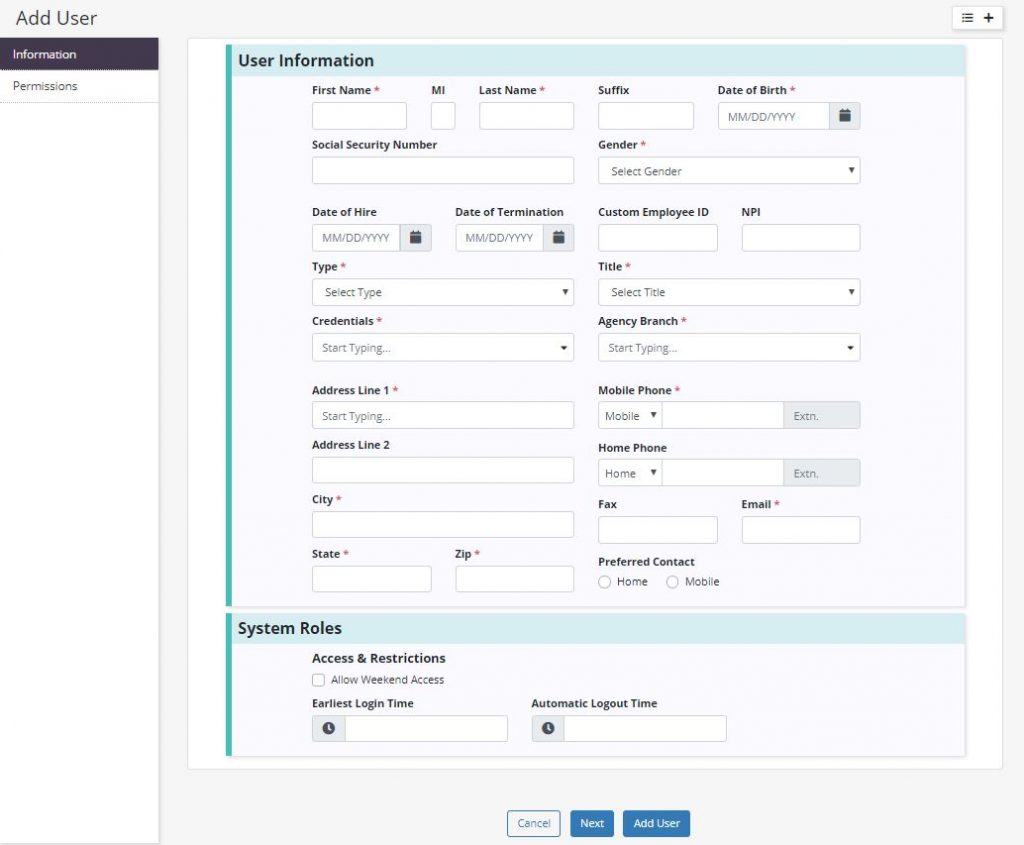The height and width of the screenshot is (845, 1024).
Task: Select the Information tab in sidebar
Action: click(79, 54)
